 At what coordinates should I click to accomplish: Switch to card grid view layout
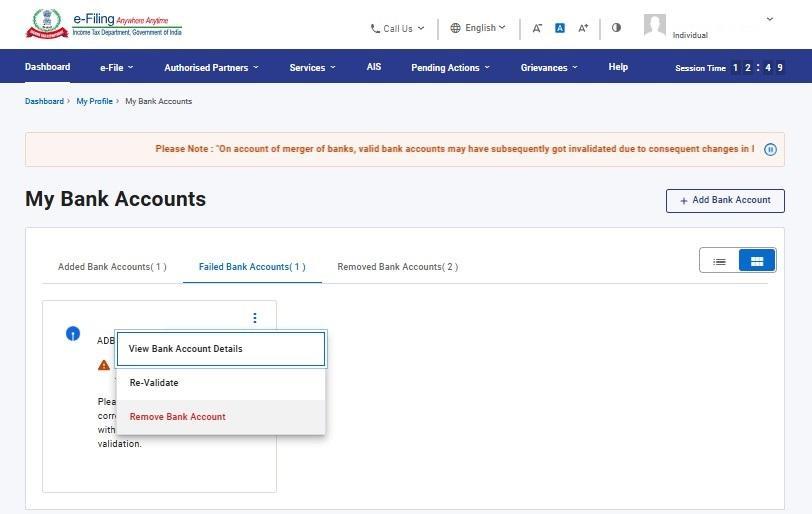click(757, 261)
